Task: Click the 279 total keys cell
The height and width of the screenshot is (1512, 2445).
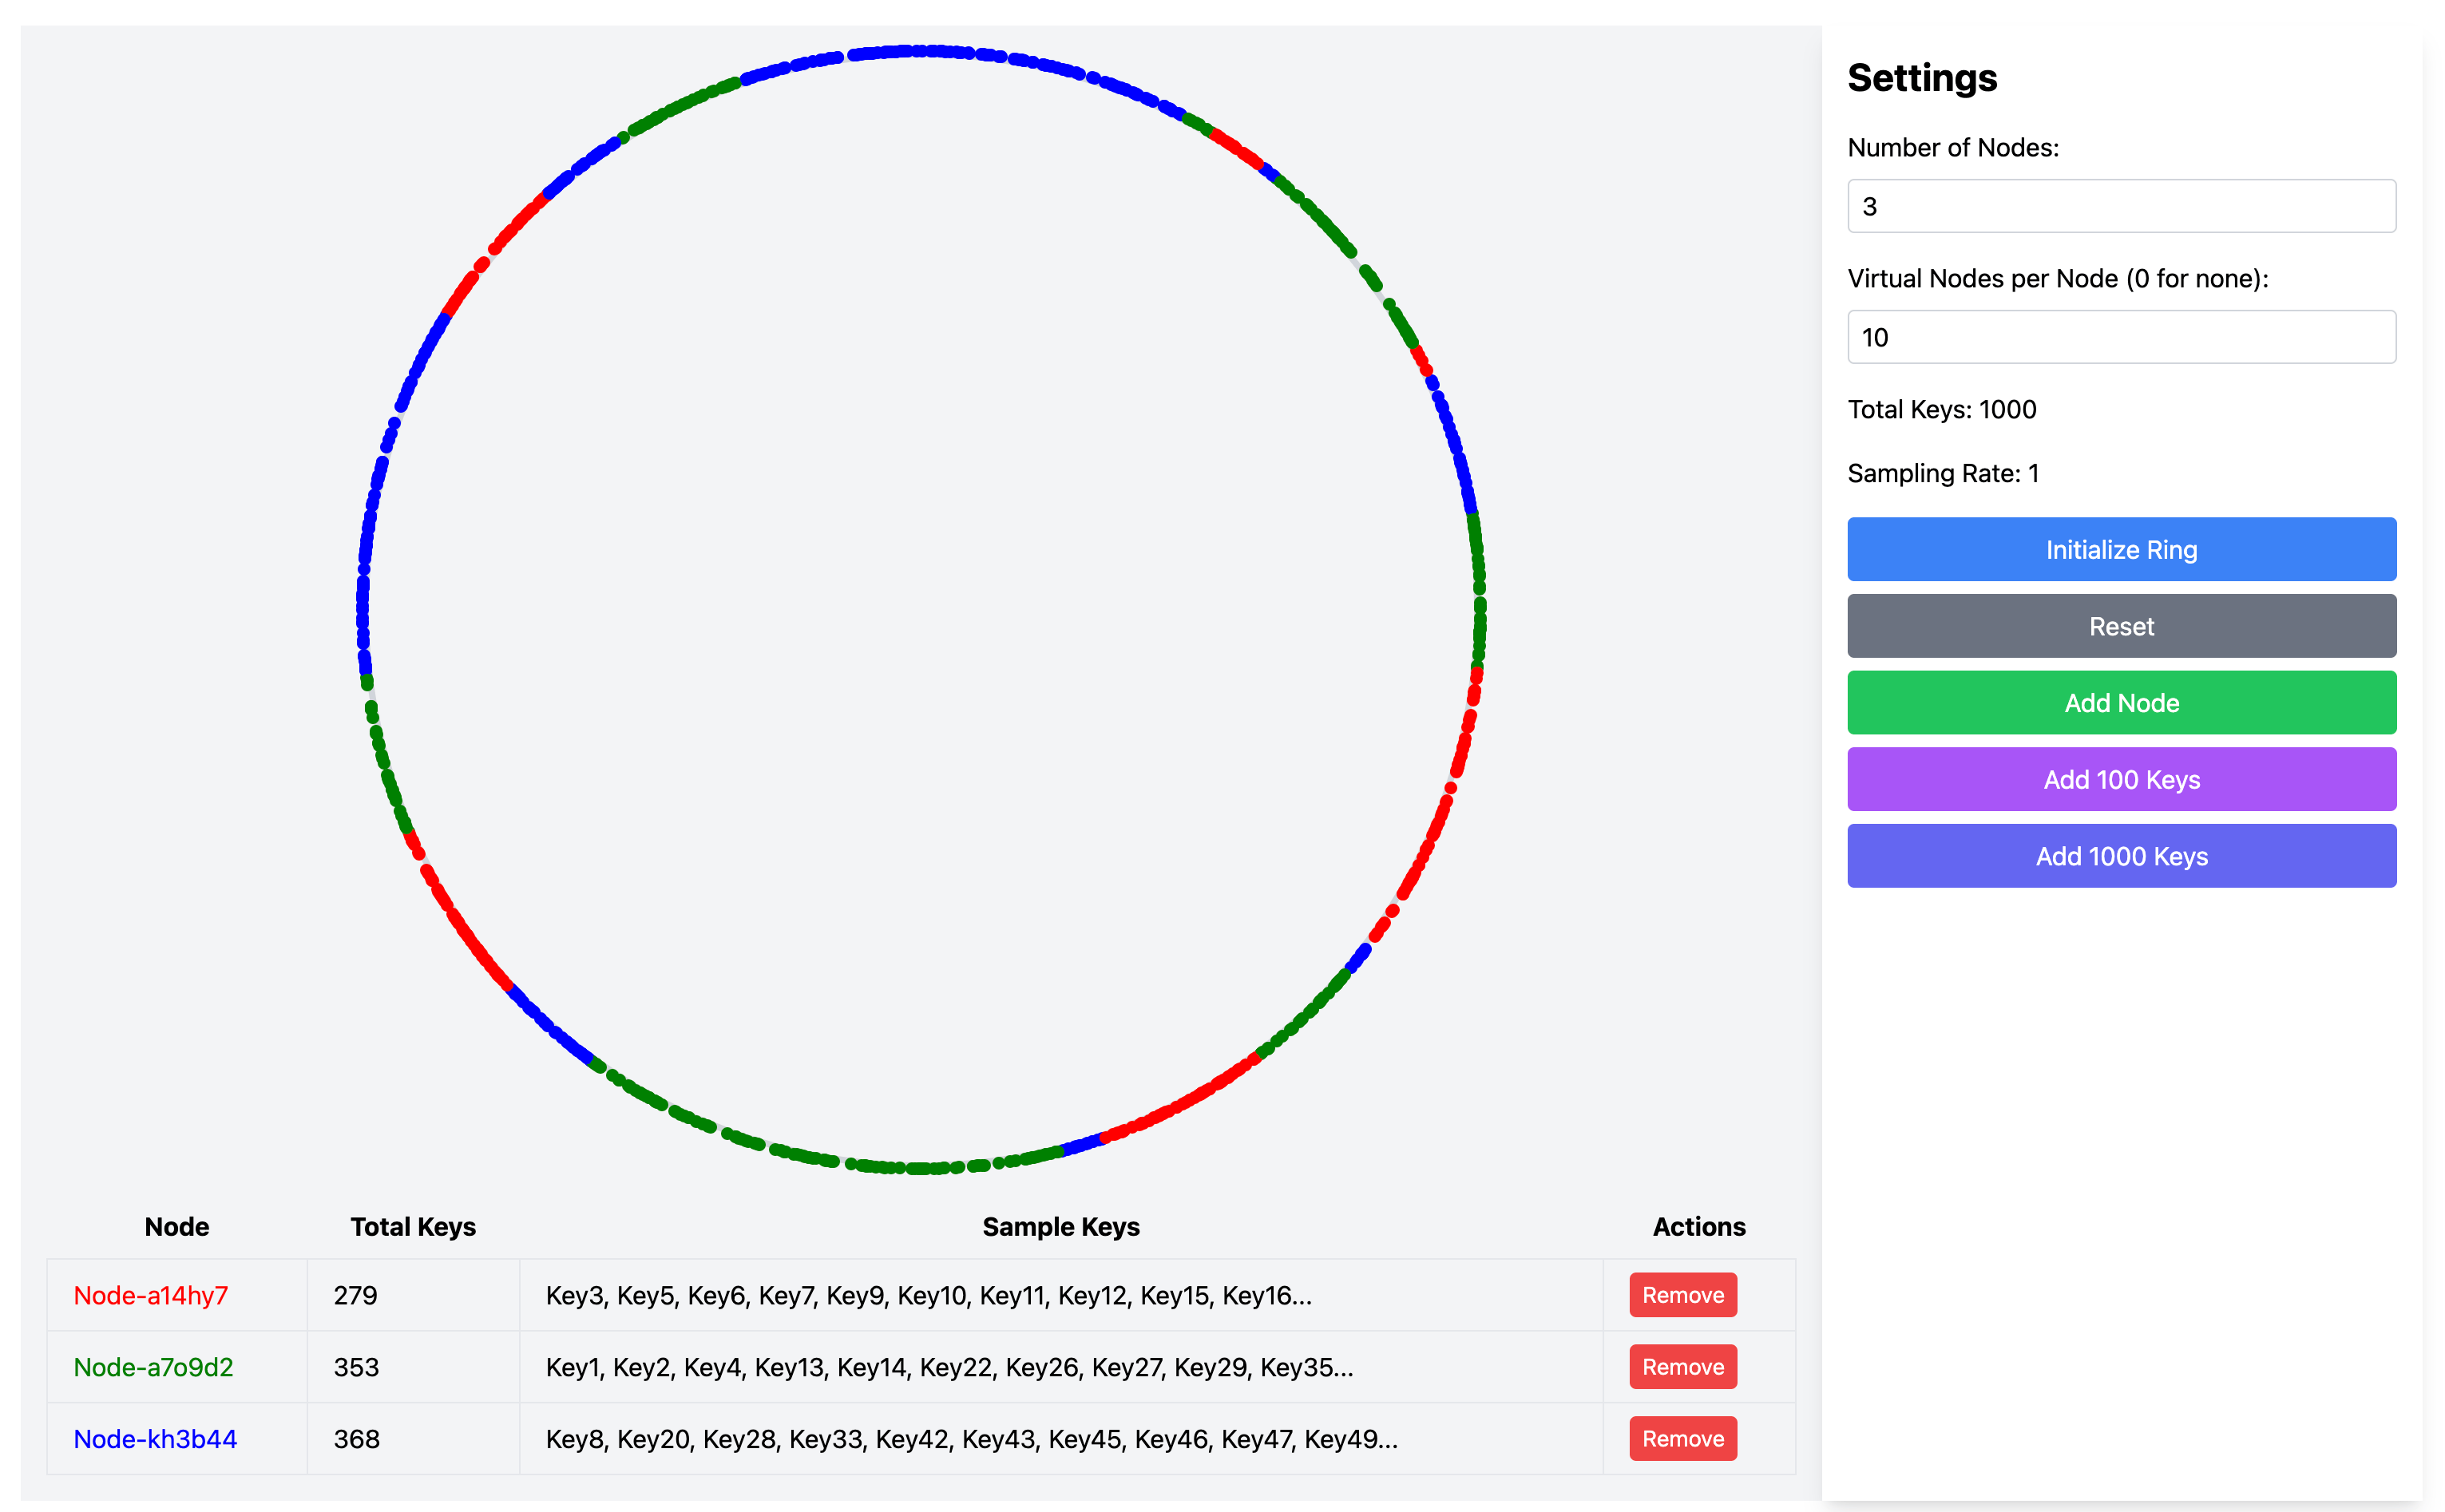Action: (x=413, y=1295)
